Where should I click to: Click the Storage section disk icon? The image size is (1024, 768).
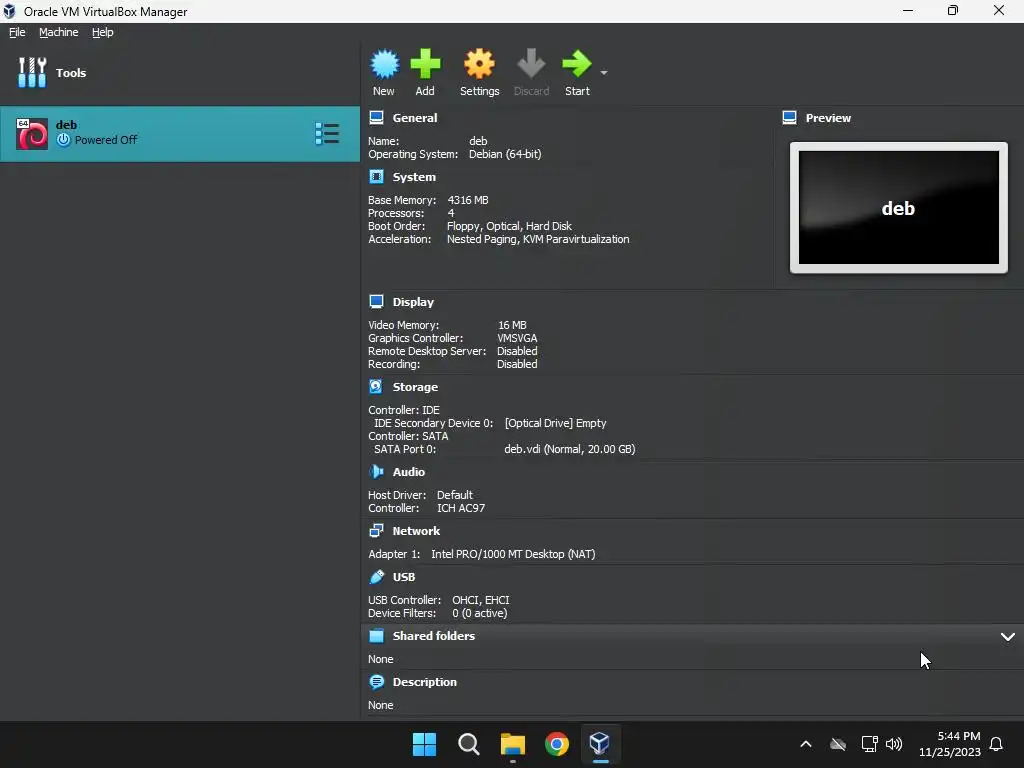point(376,387)
